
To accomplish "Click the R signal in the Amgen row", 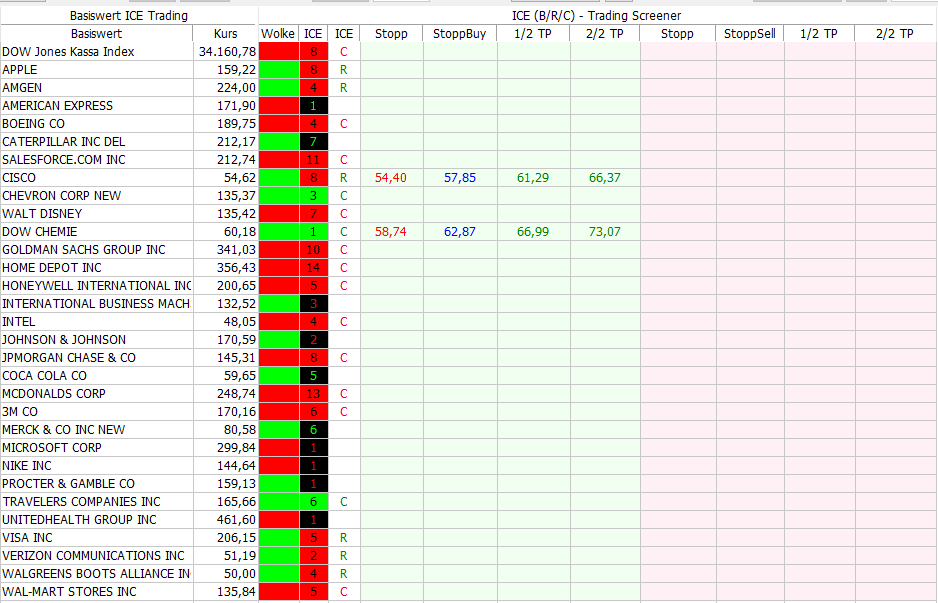I will tap(343, 88).
